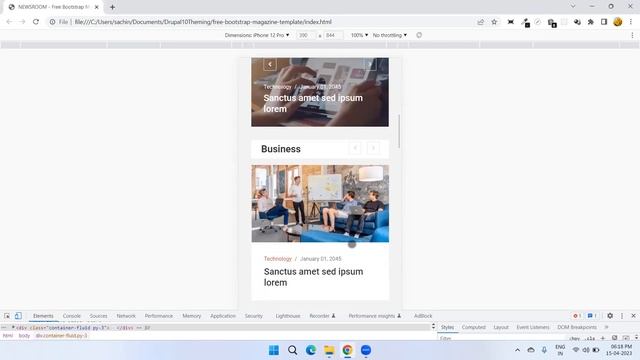Image resolution: width=640 pixels, height=360 pixels.
Task: Toggle the device toolbar icon in DevTools
Action: pyautogui.click(x=18, y=316)
